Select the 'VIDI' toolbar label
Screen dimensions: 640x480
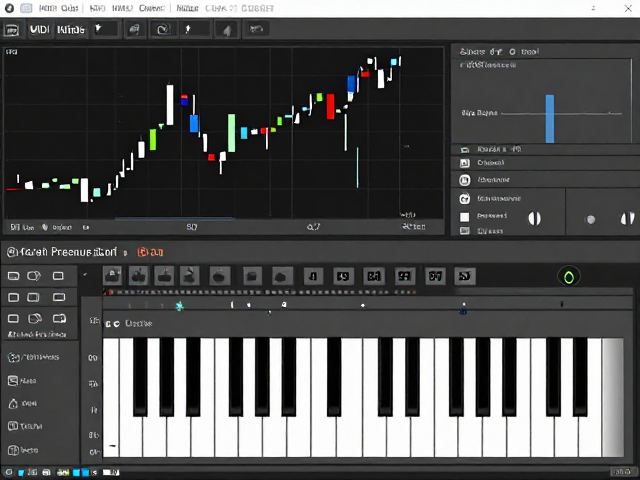(39, 29)
